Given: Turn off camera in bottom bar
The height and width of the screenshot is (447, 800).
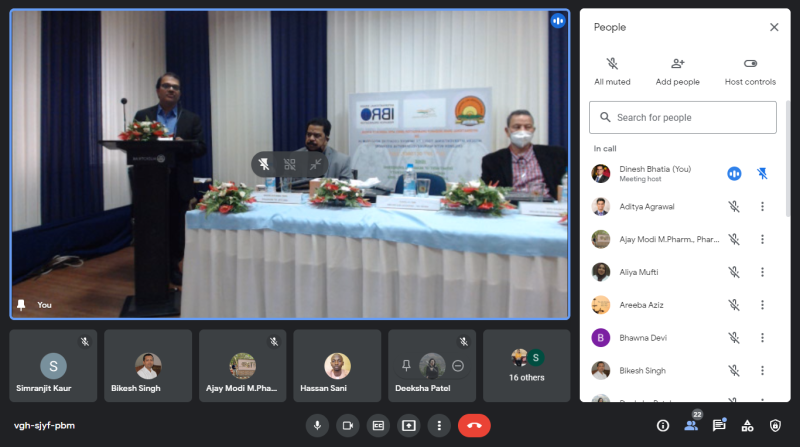Looking at the screenshot, I should click(x=348, y=425).
